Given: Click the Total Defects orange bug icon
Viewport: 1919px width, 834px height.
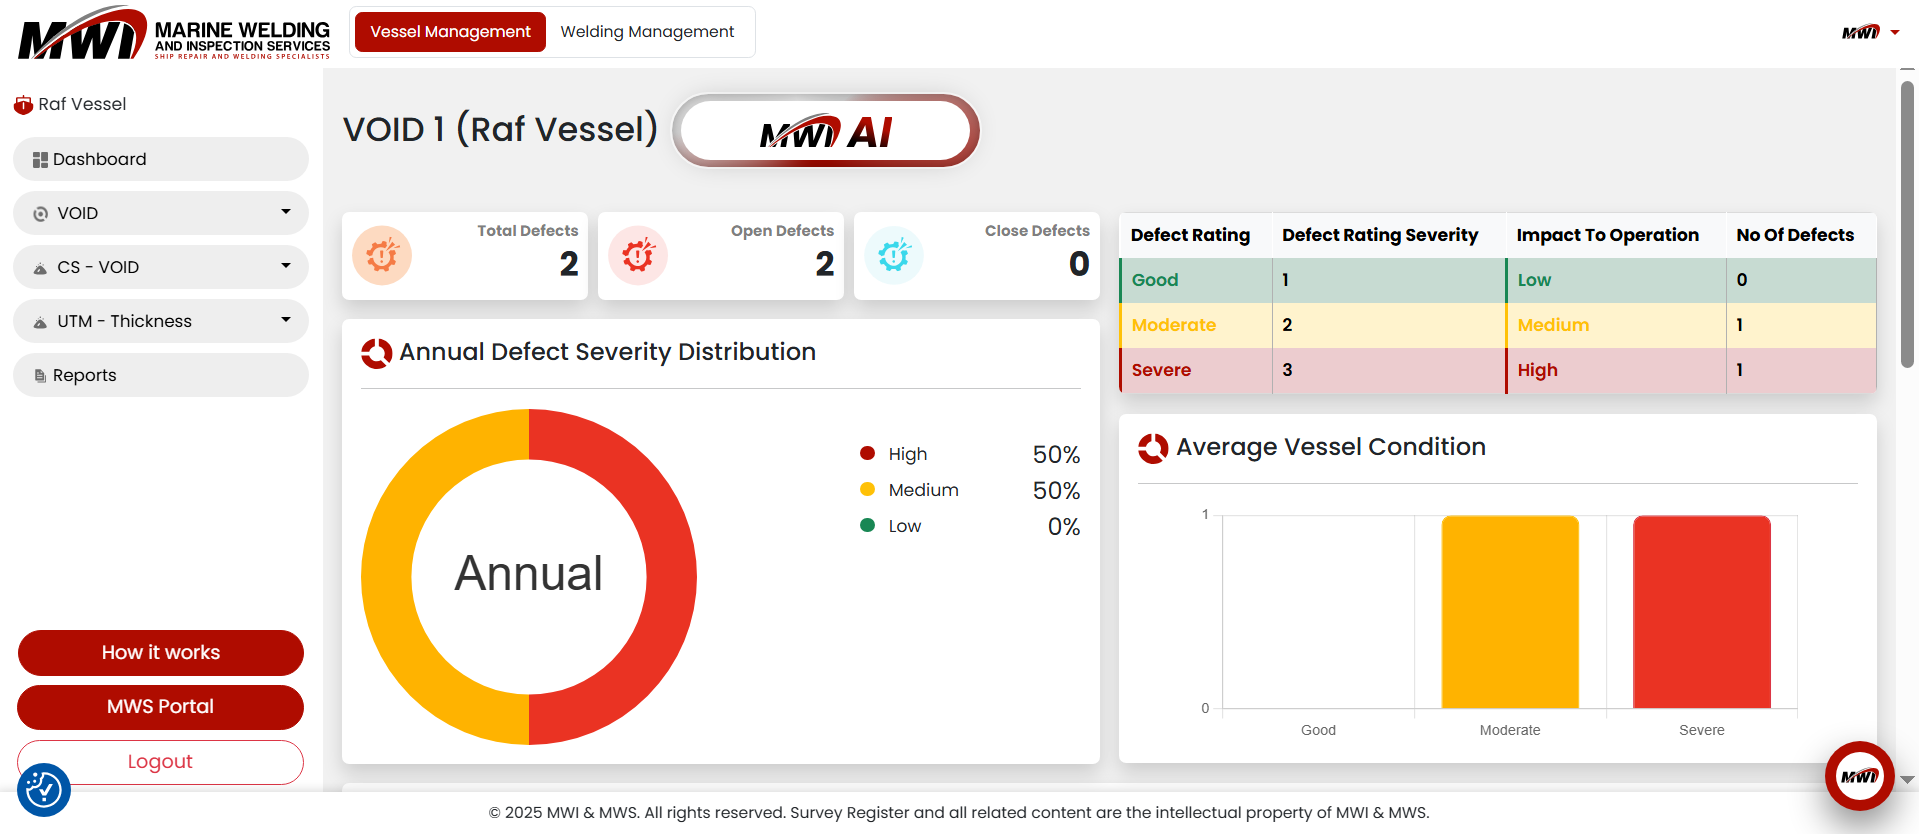Looking at the screenshot, I should [x=382, y=256].
